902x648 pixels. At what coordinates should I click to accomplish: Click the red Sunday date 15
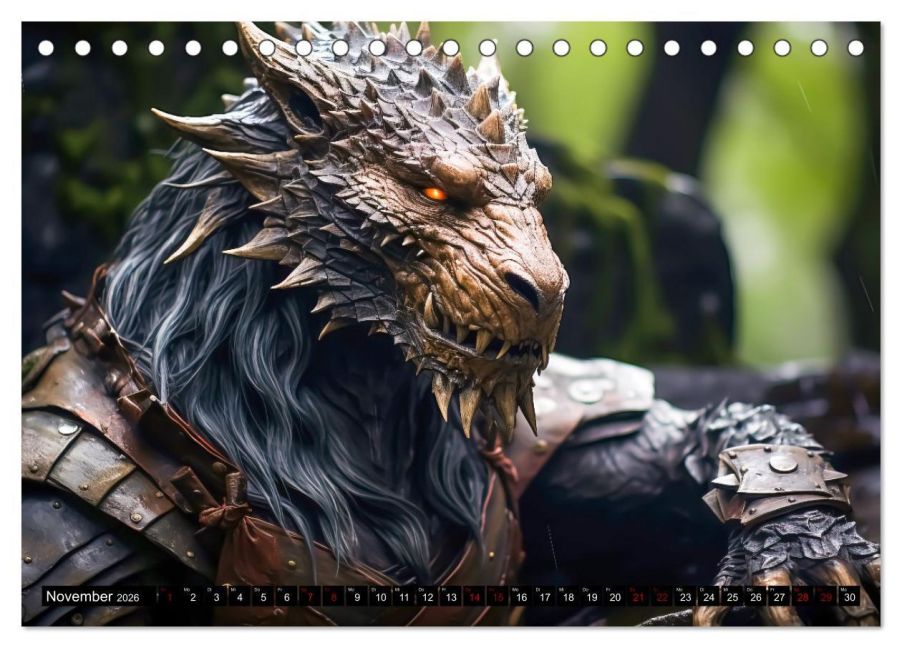click(x=497, y=597)
